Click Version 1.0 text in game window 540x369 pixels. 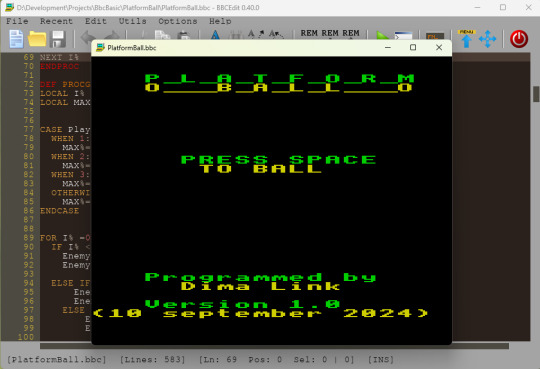(x=242, y=304)
